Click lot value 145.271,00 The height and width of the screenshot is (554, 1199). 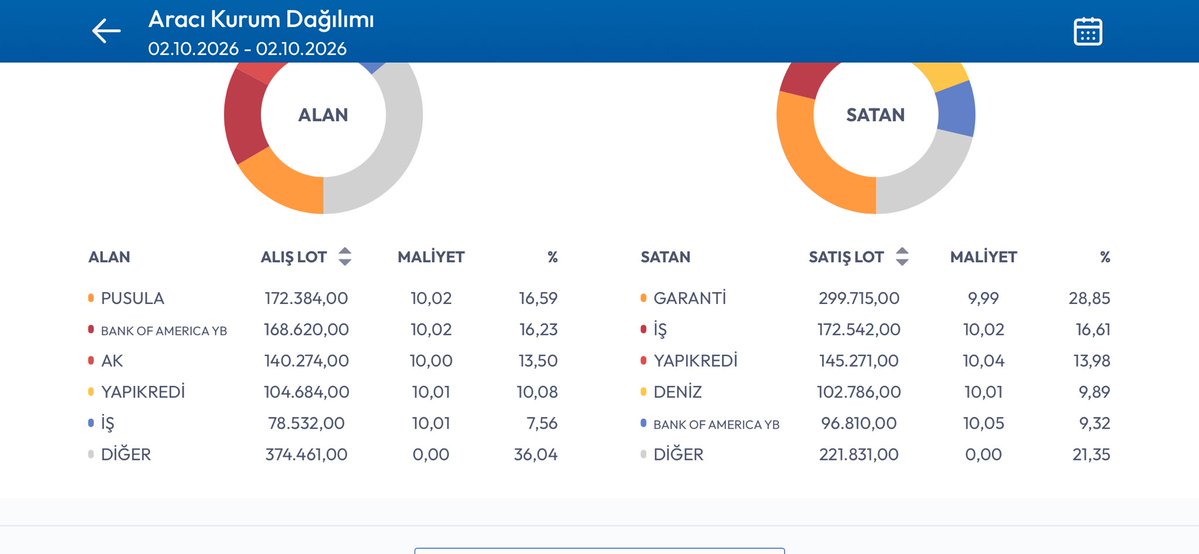point(859,361)
